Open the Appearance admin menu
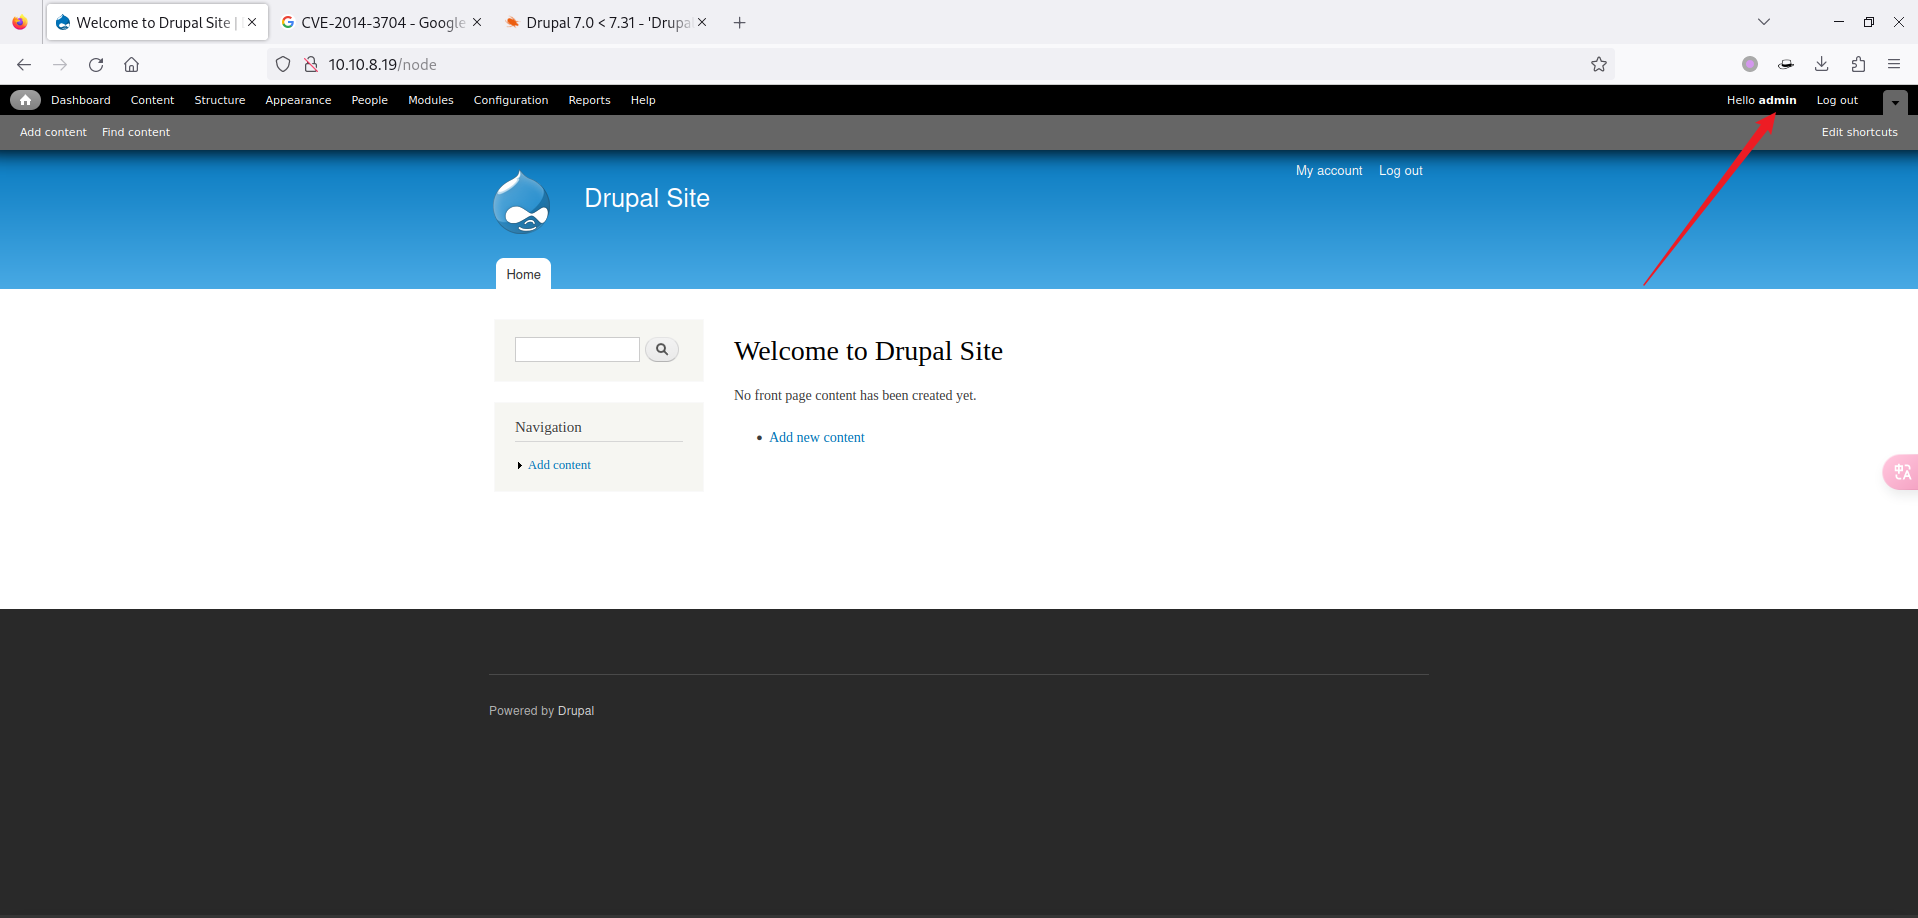This screenshot has height=918, width=1918. (x=298, y=100)
